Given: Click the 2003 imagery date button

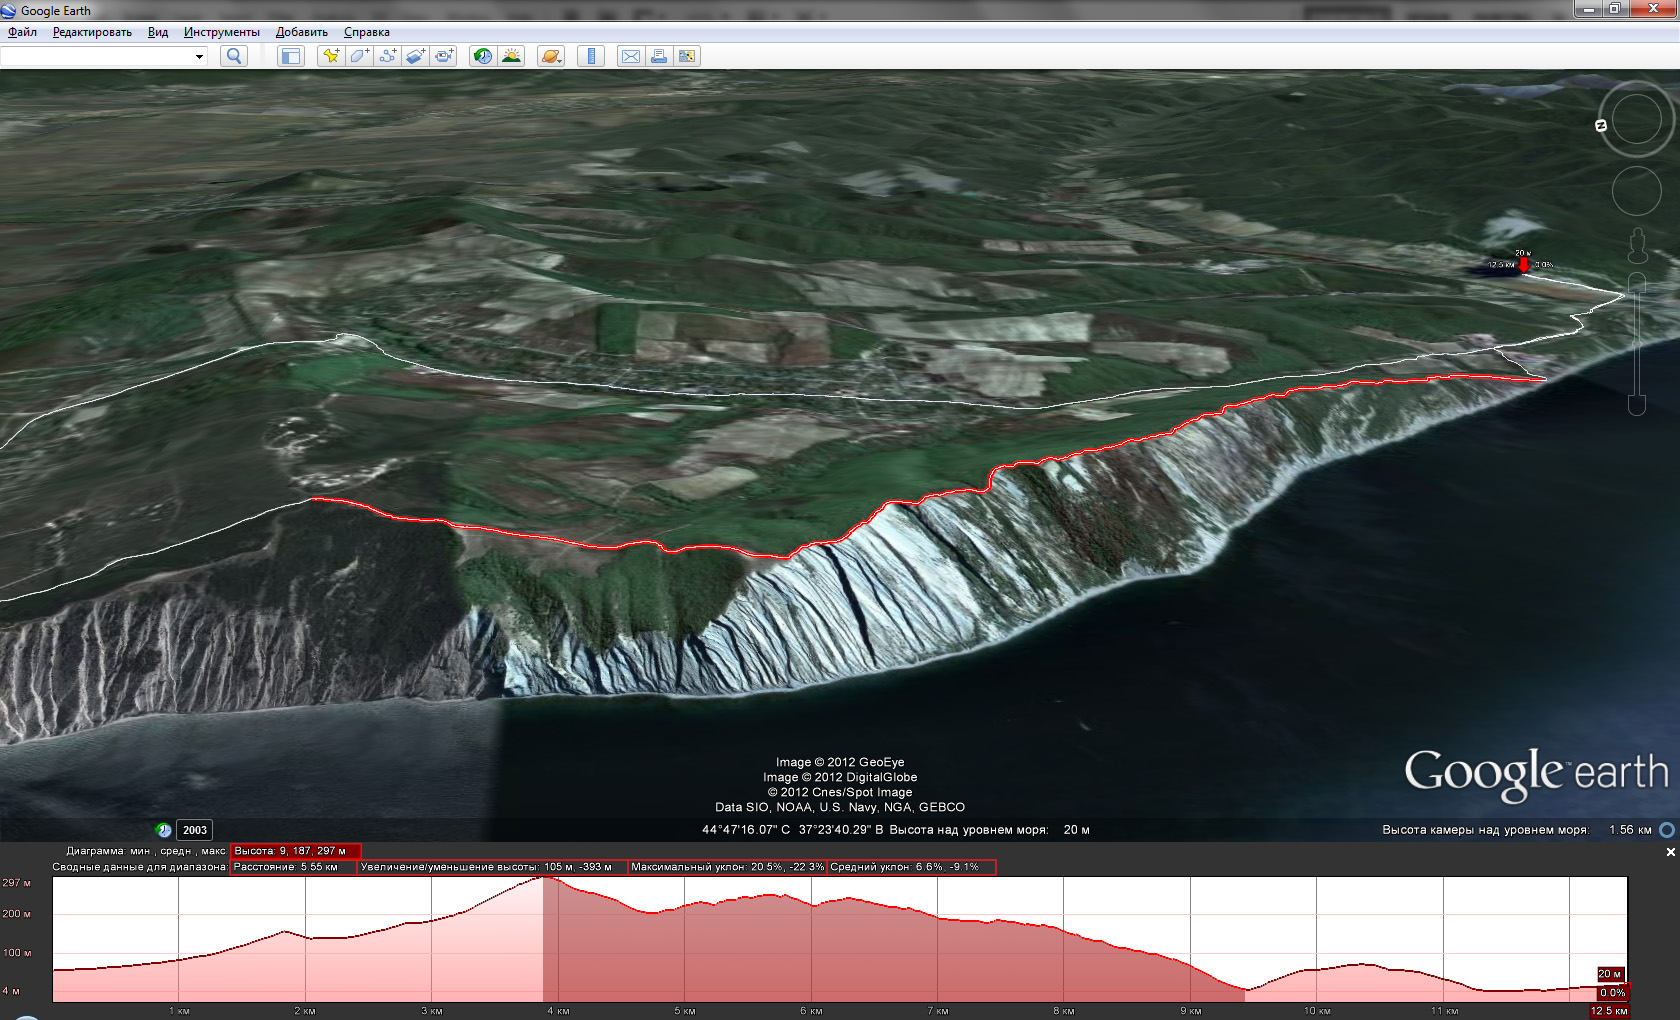Looking at the screenshot, I should tap(194, 830).
